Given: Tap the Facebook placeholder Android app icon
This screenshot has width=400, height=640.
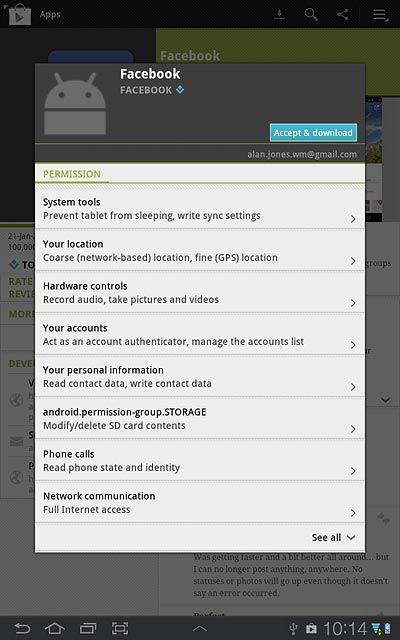Looking at the screenshot, I should coord(75,103).
